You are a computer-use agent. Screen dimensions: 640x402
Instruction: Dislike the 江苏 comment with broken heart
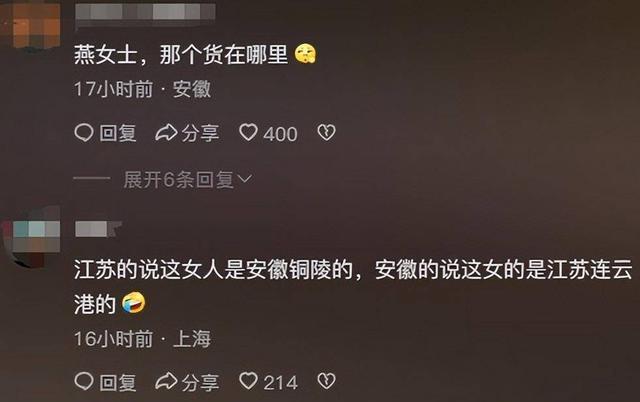tap(327, 381)
